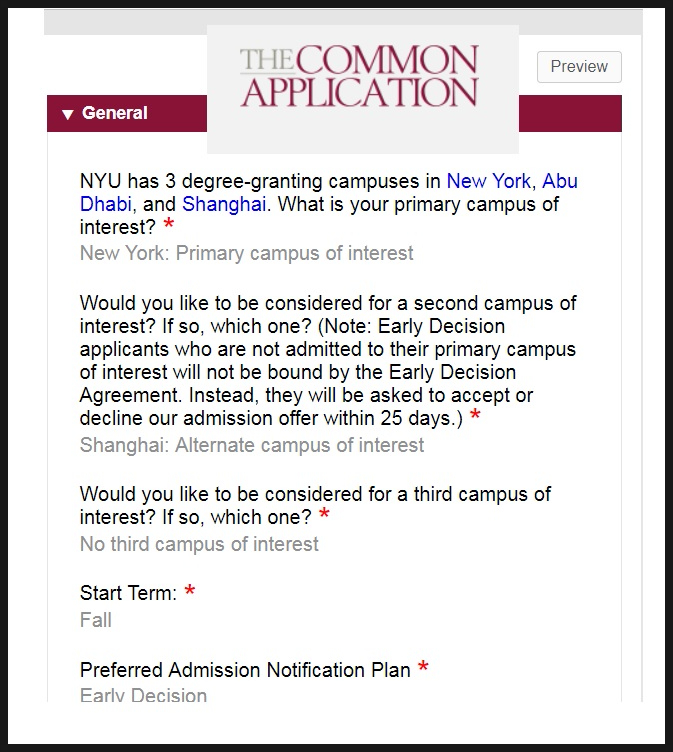Click the third campus of interest question text
673x752 pixels.
click(x=315, y=505)
